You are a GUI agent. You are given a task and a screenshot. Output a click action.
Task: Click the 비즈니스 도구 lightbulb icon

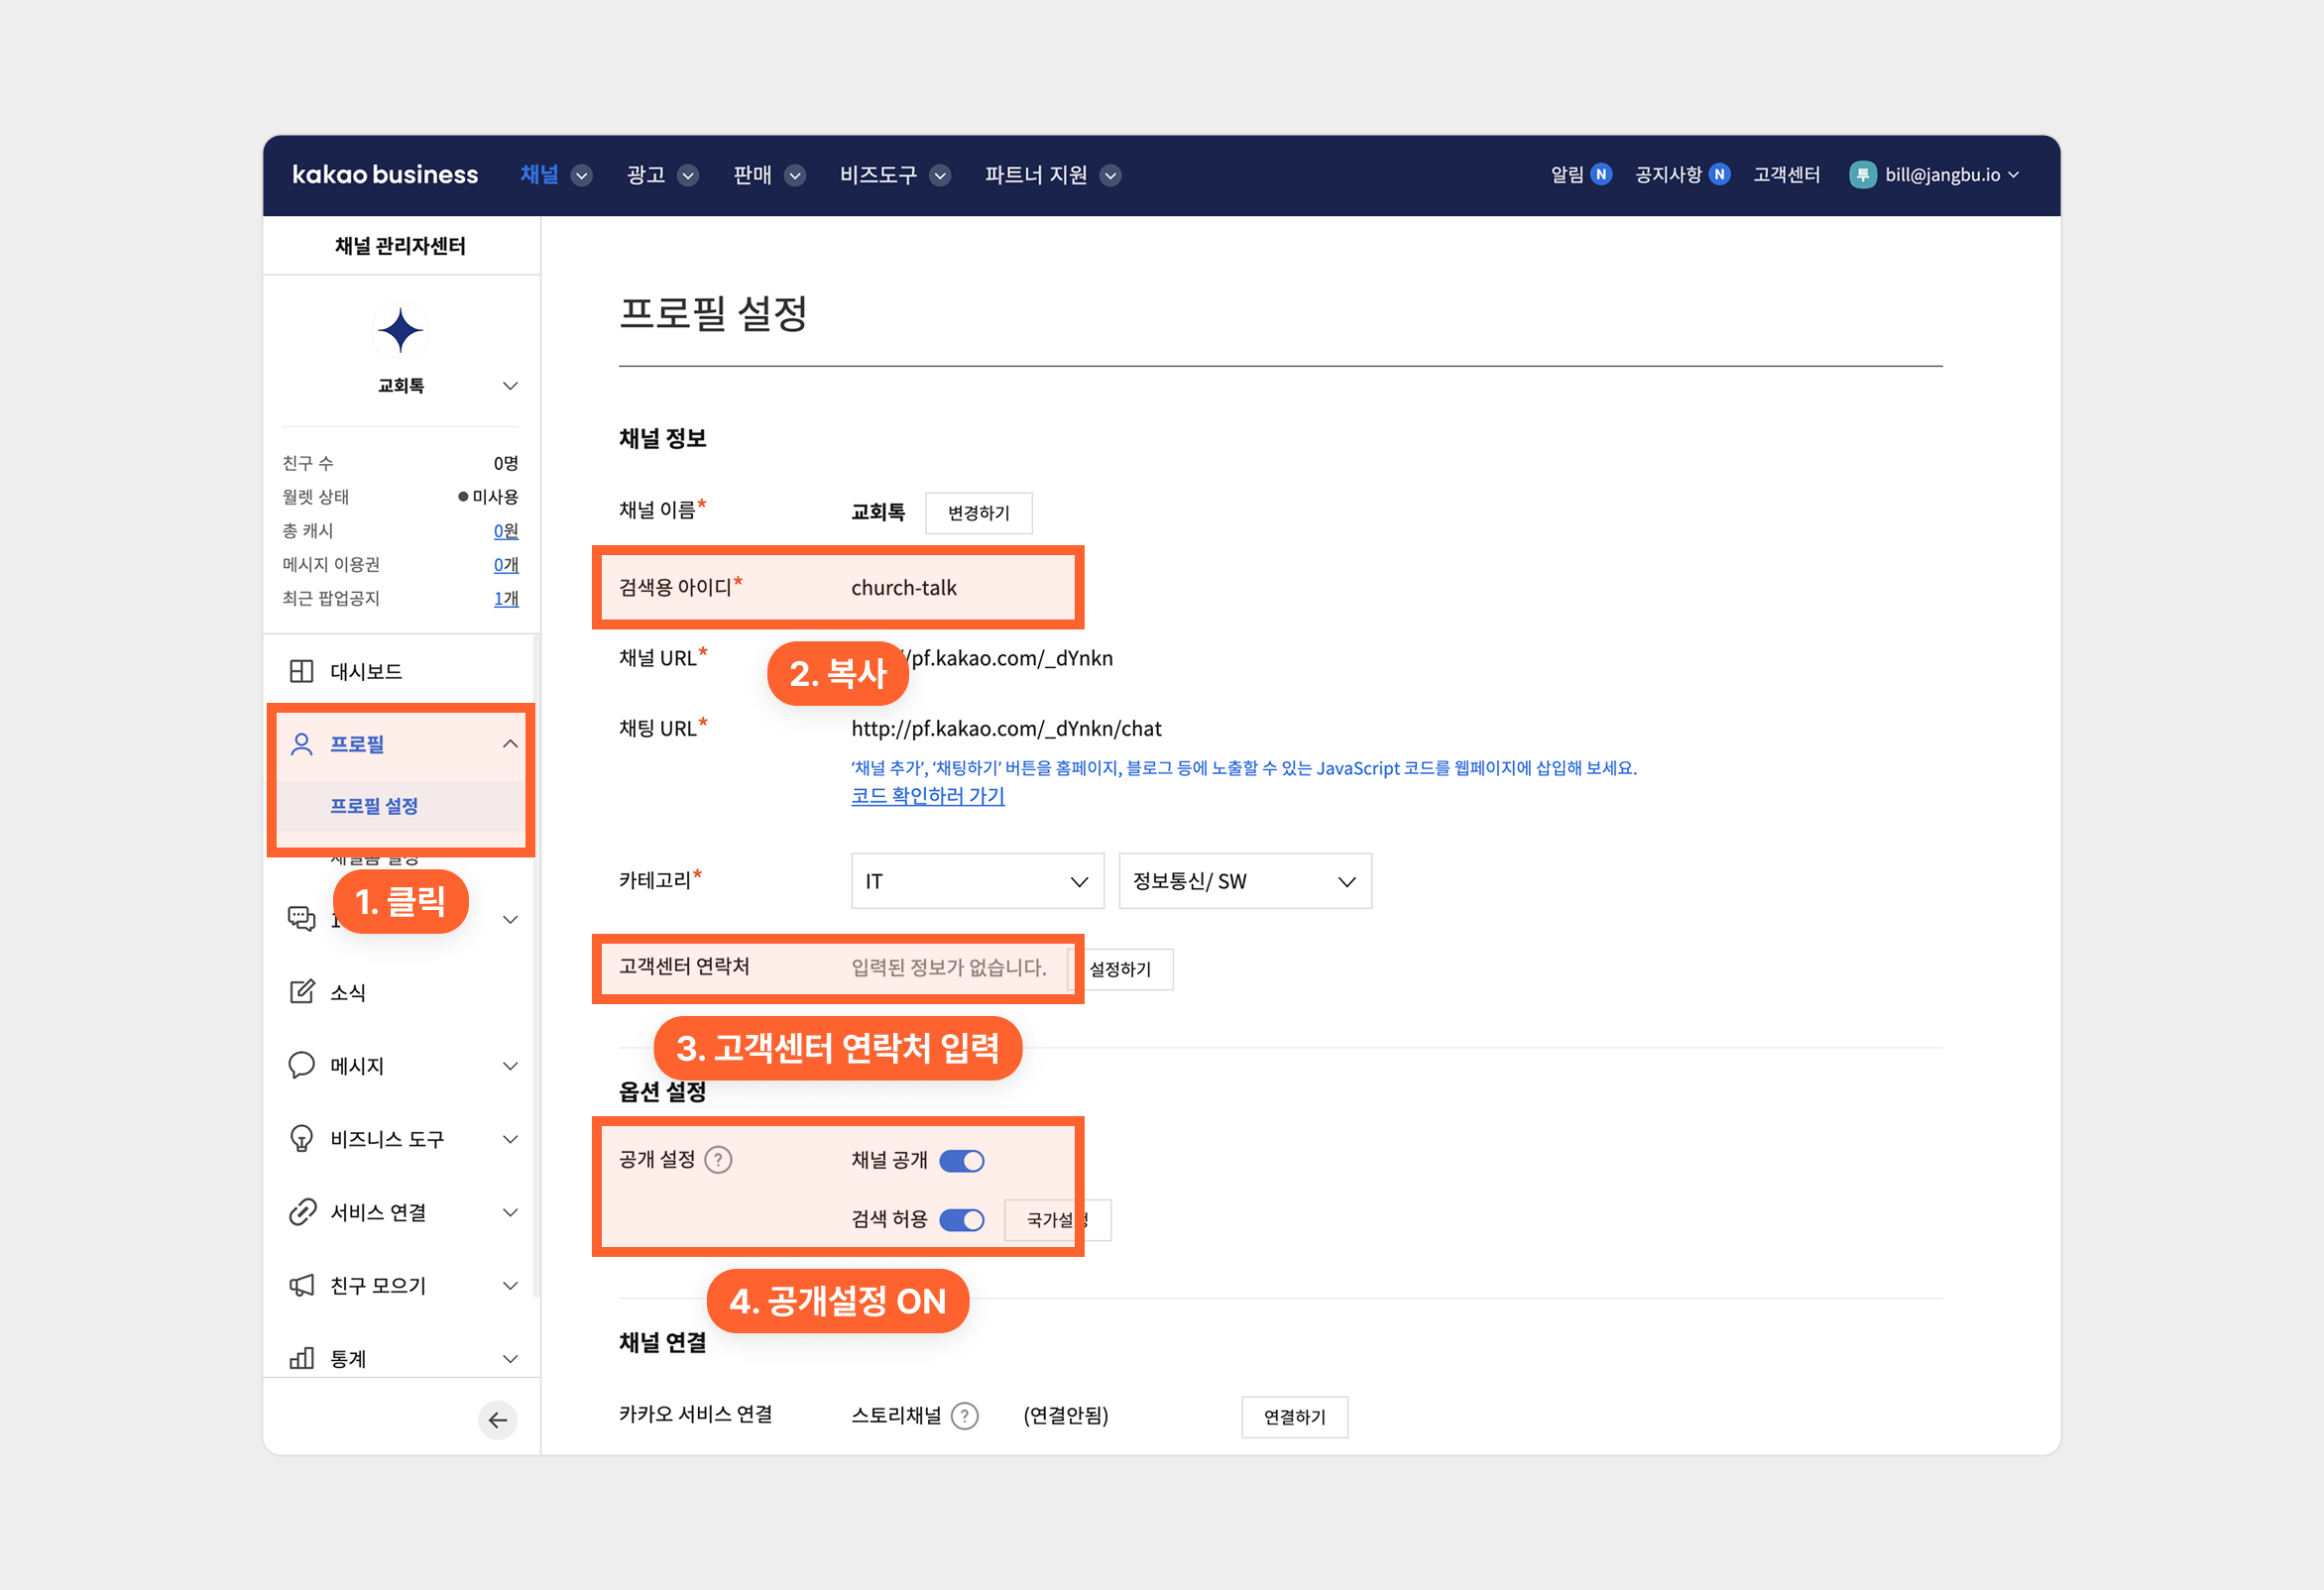[301, 1139]
